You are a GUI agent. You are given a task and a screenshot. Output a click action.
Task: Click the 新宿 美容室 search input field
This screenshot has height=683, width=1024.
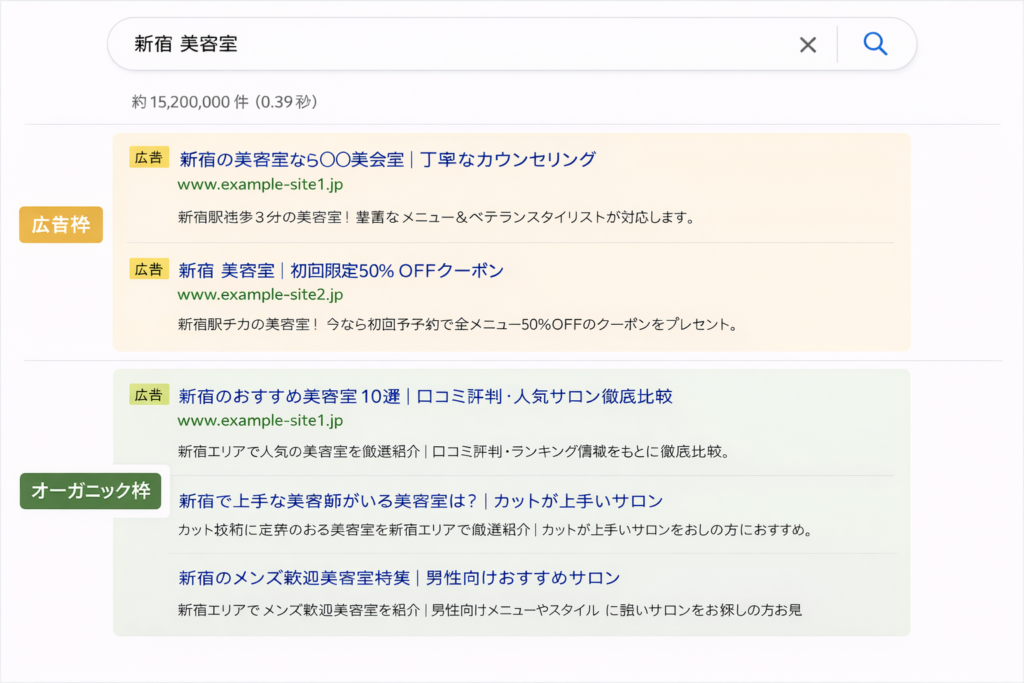450,44
